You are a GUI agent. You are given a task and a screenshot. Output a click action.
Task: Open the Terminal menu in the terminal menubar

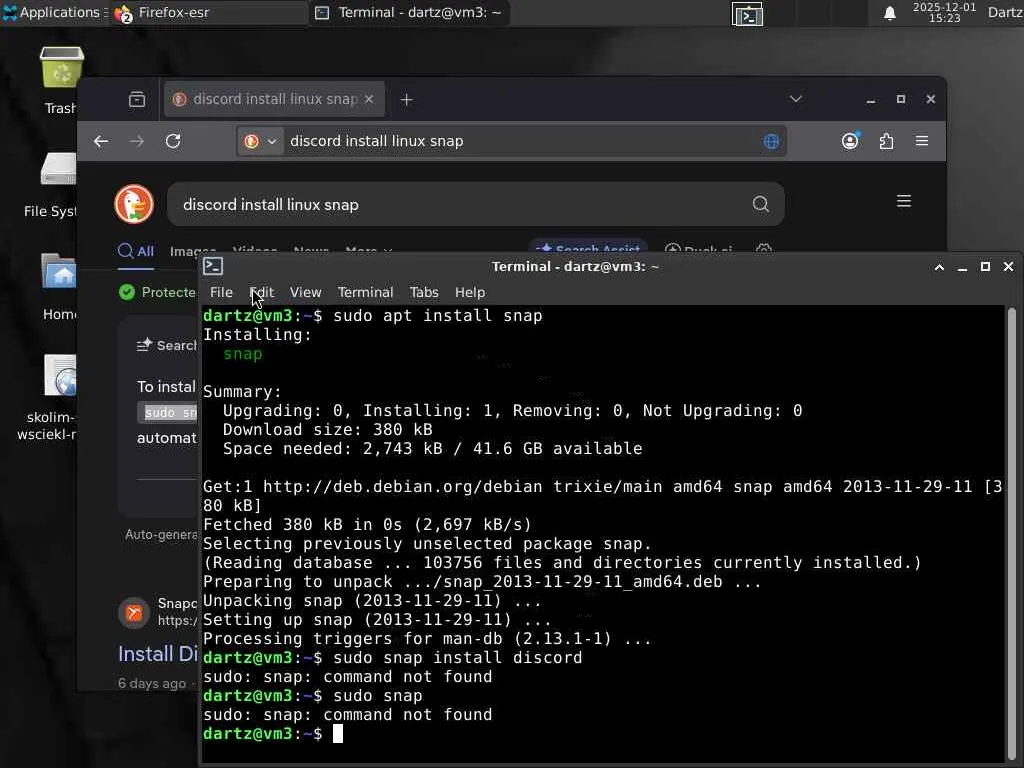pos(365,293)
